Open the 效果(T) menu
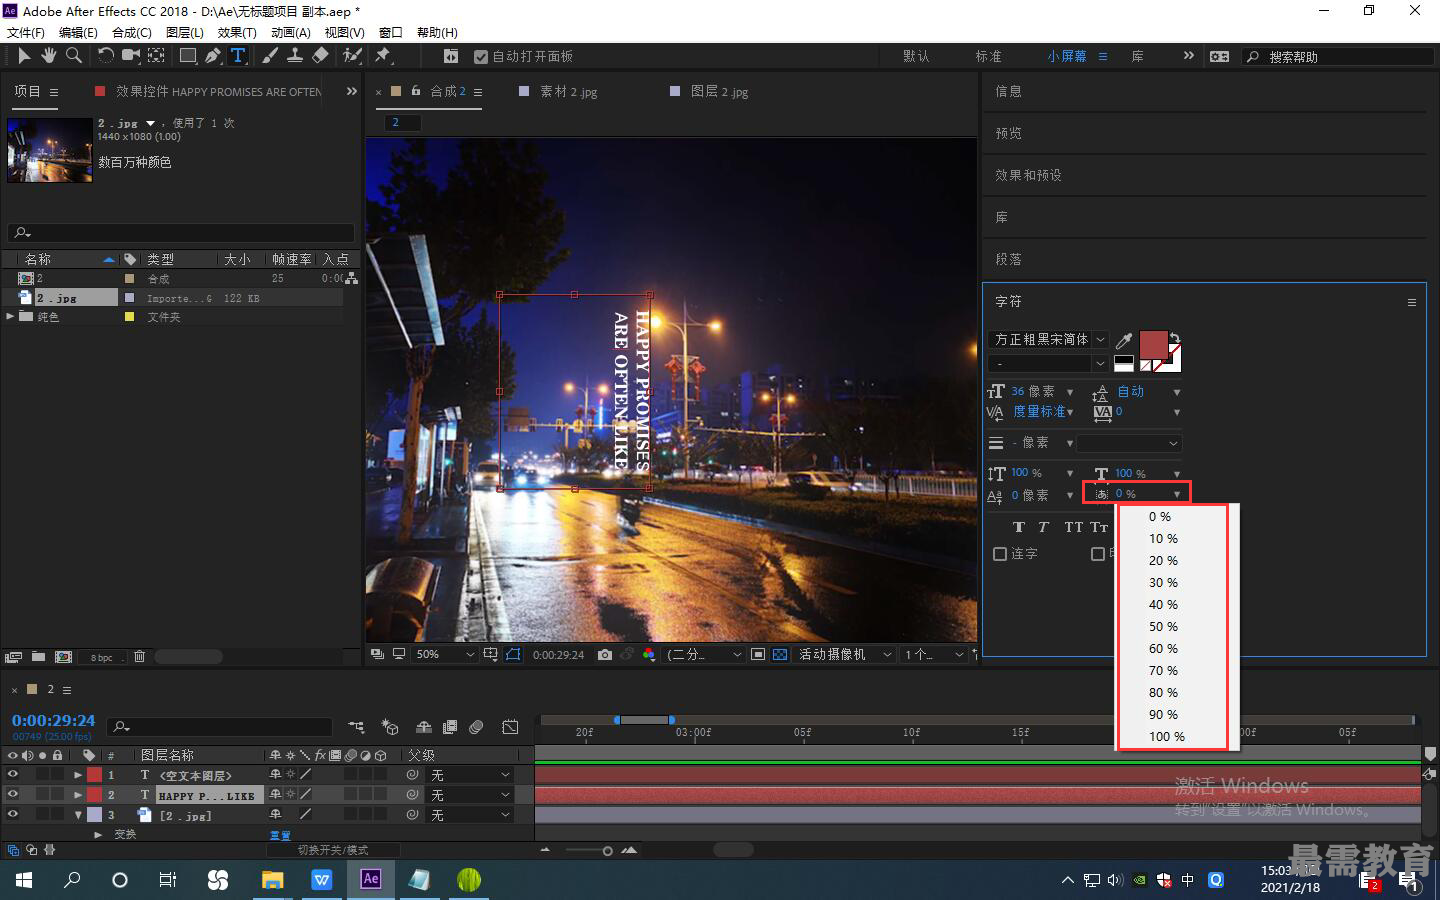This screenshot has height=900, width=1440. pyautogui.click(x=237, y=32)
